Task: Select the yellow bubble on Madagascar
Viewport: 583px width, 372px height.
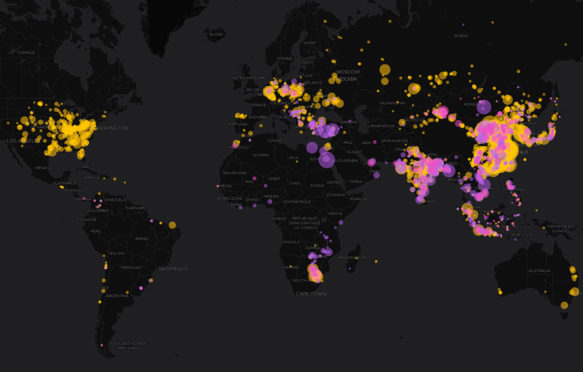Action: 357,258
